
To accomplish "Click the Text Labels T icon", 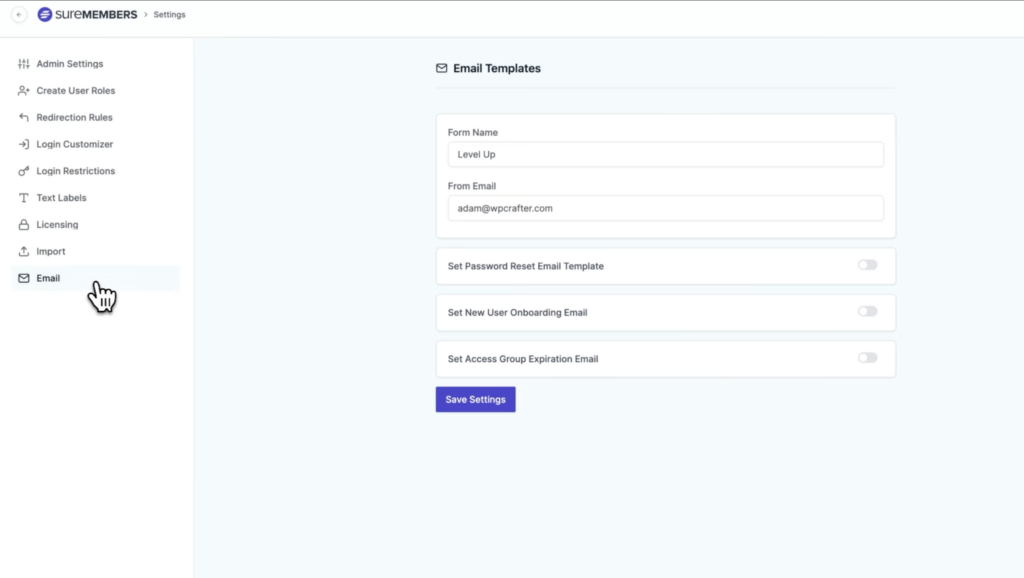I will click(23, 198).
